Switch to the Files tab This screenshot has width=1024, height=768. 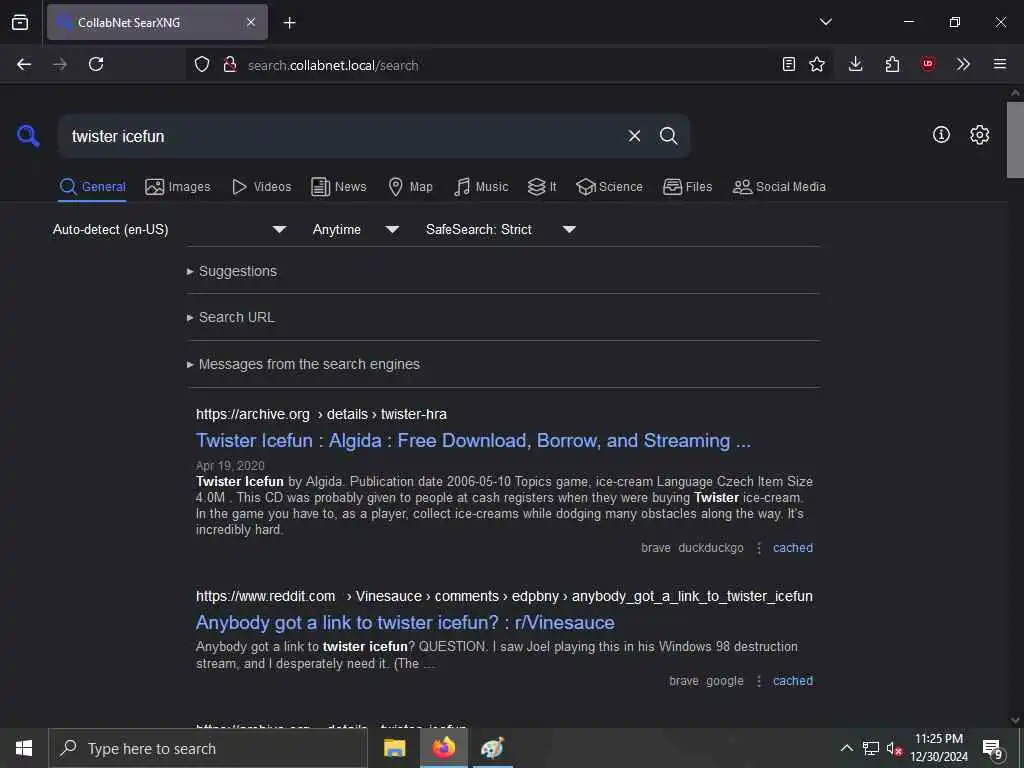(687, 187)
